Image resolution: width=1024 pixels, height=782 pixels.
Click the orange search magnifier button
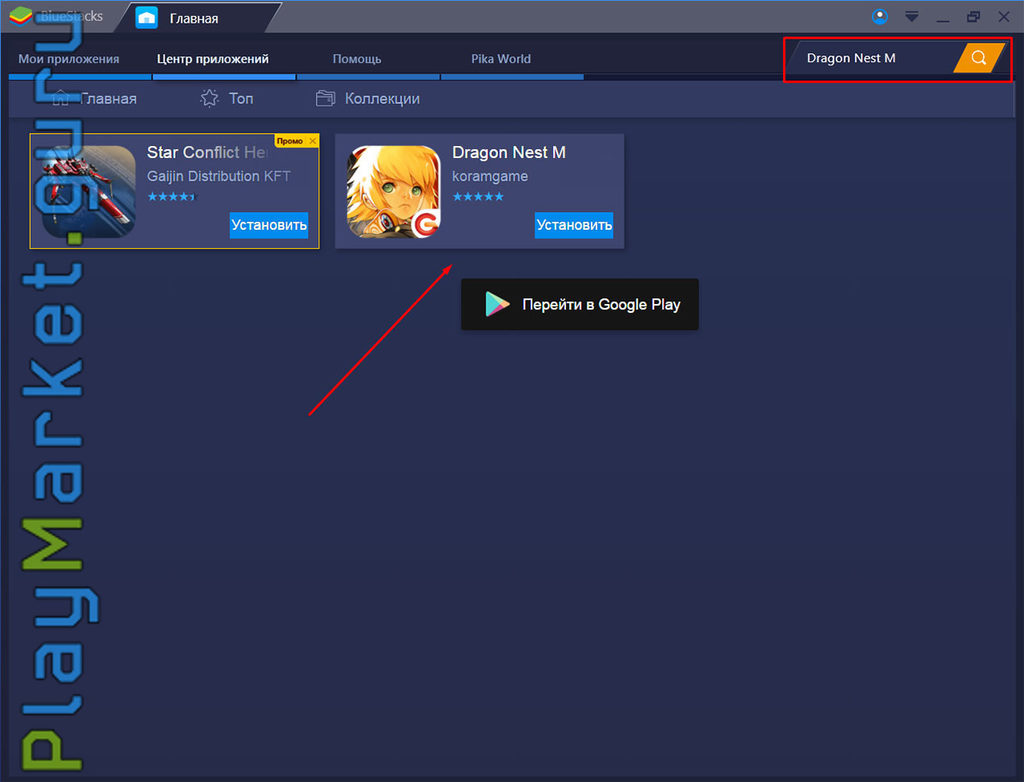pos(978,58)
